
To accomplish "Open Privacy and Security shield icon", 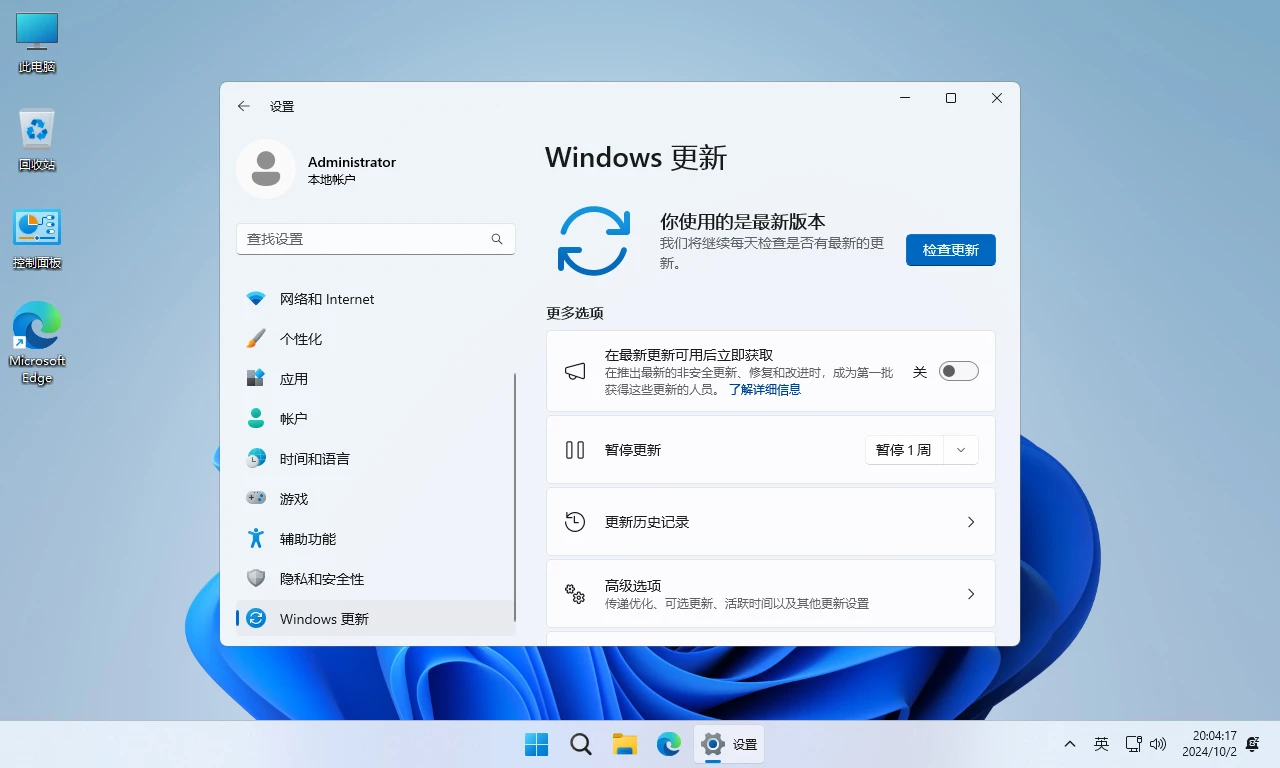I will pos(256,579).
